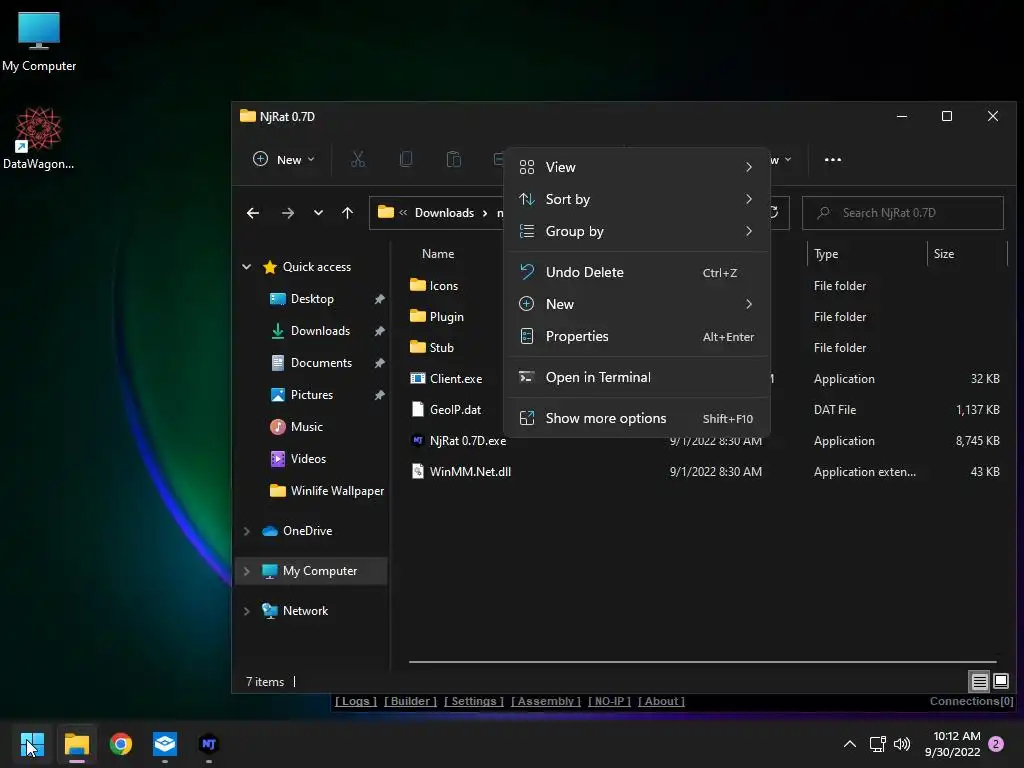Open the See more three-dots toolbar menu
Screen dimensions: 1024x768
pyautogui.click(x=833, y=159)
